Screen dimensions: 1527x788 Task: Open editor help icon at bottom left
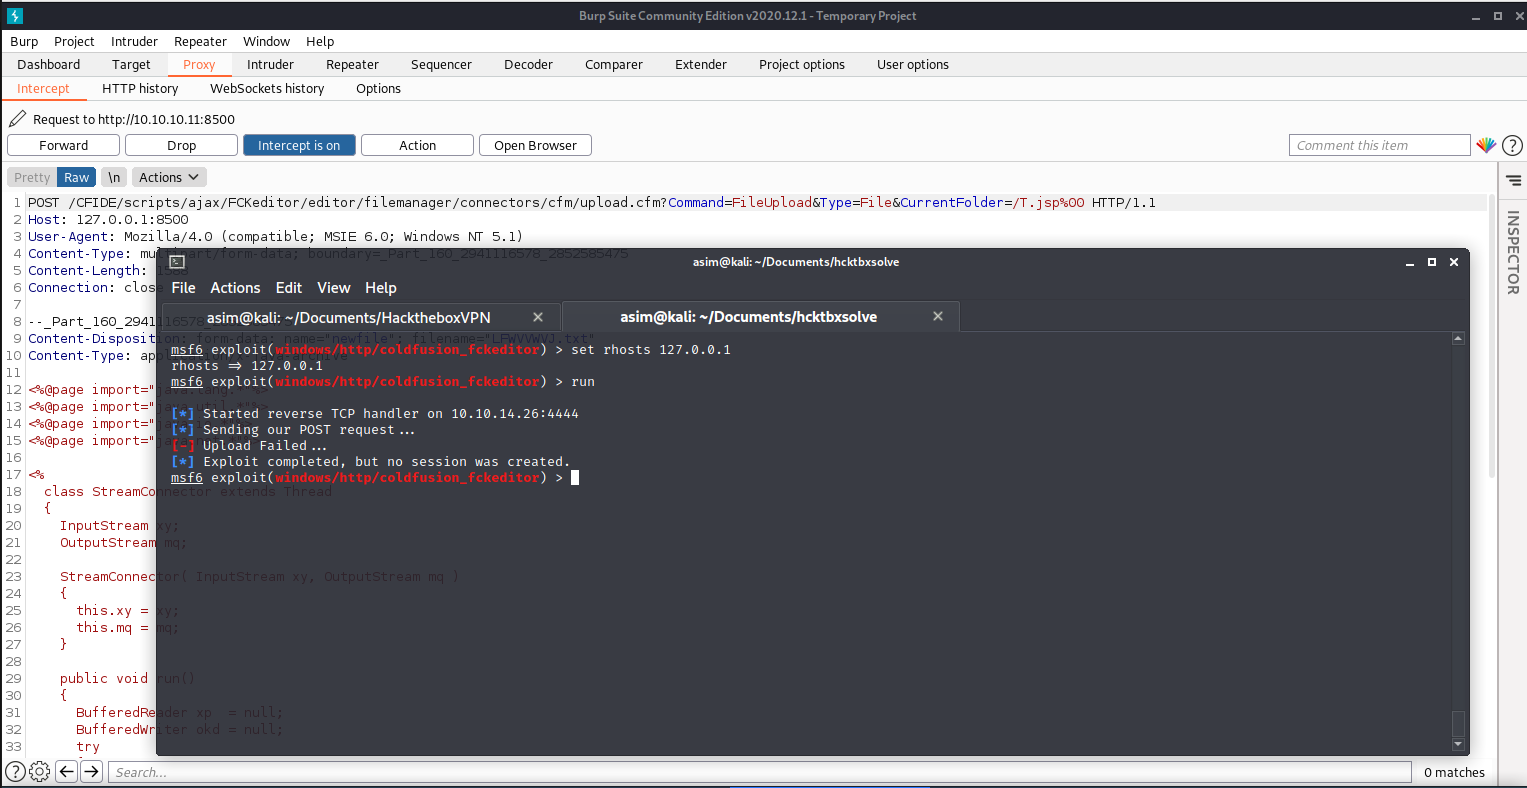click(x=15, y=771)
